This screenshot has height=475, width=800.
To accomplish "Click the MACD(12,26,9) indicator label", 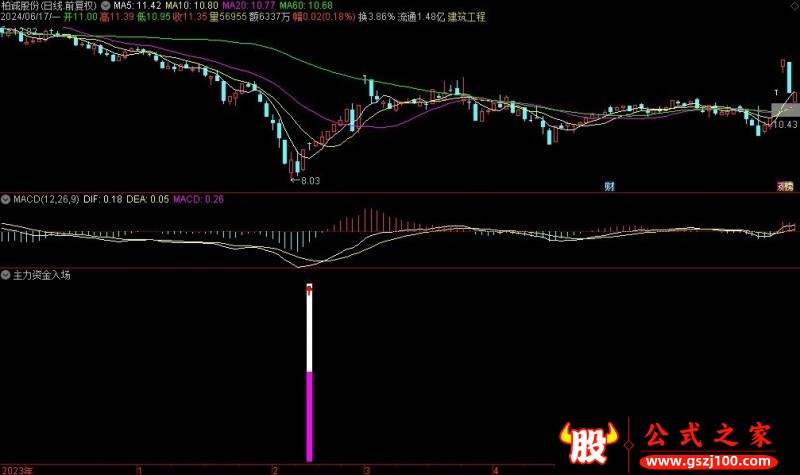I will 46,199.
